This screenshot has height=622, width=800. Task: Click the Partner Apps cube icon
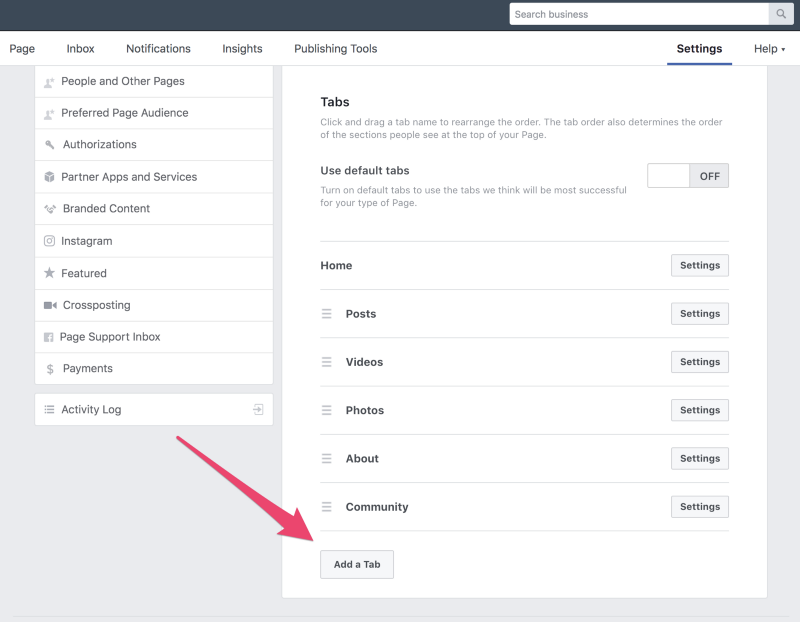coord(49,177)
